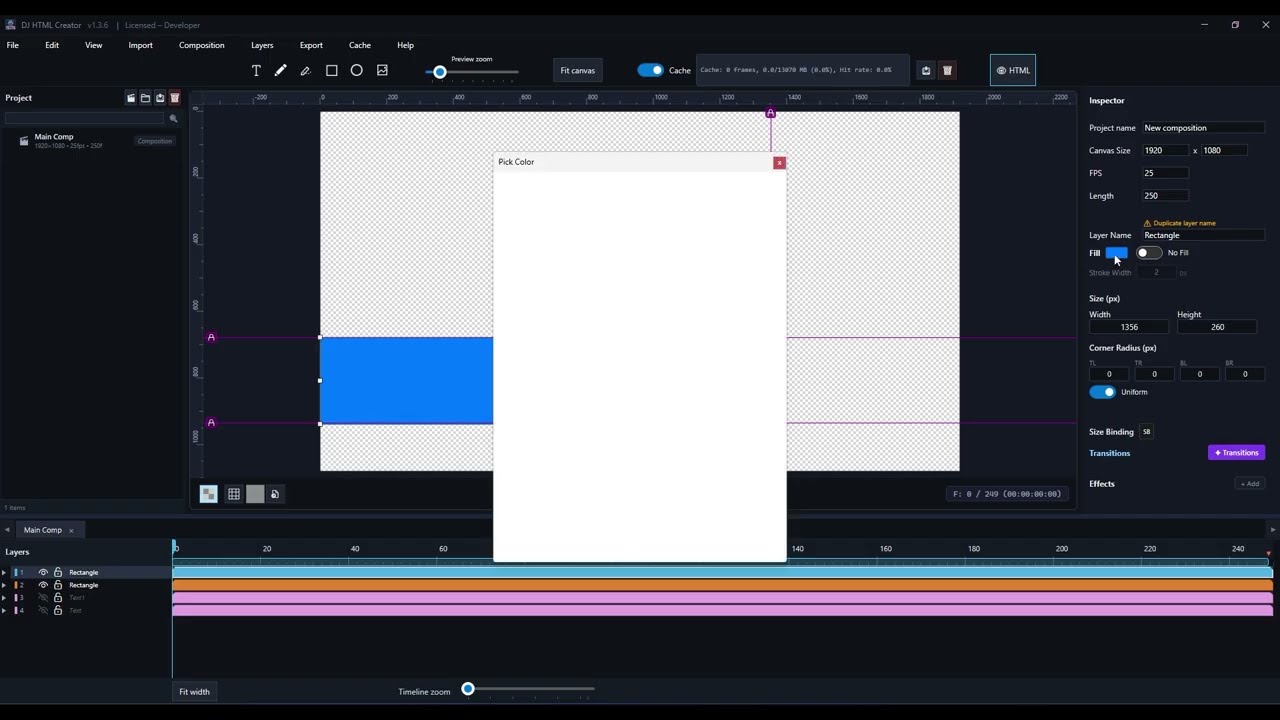Show hidden layer 4 Text

(43, 610)
